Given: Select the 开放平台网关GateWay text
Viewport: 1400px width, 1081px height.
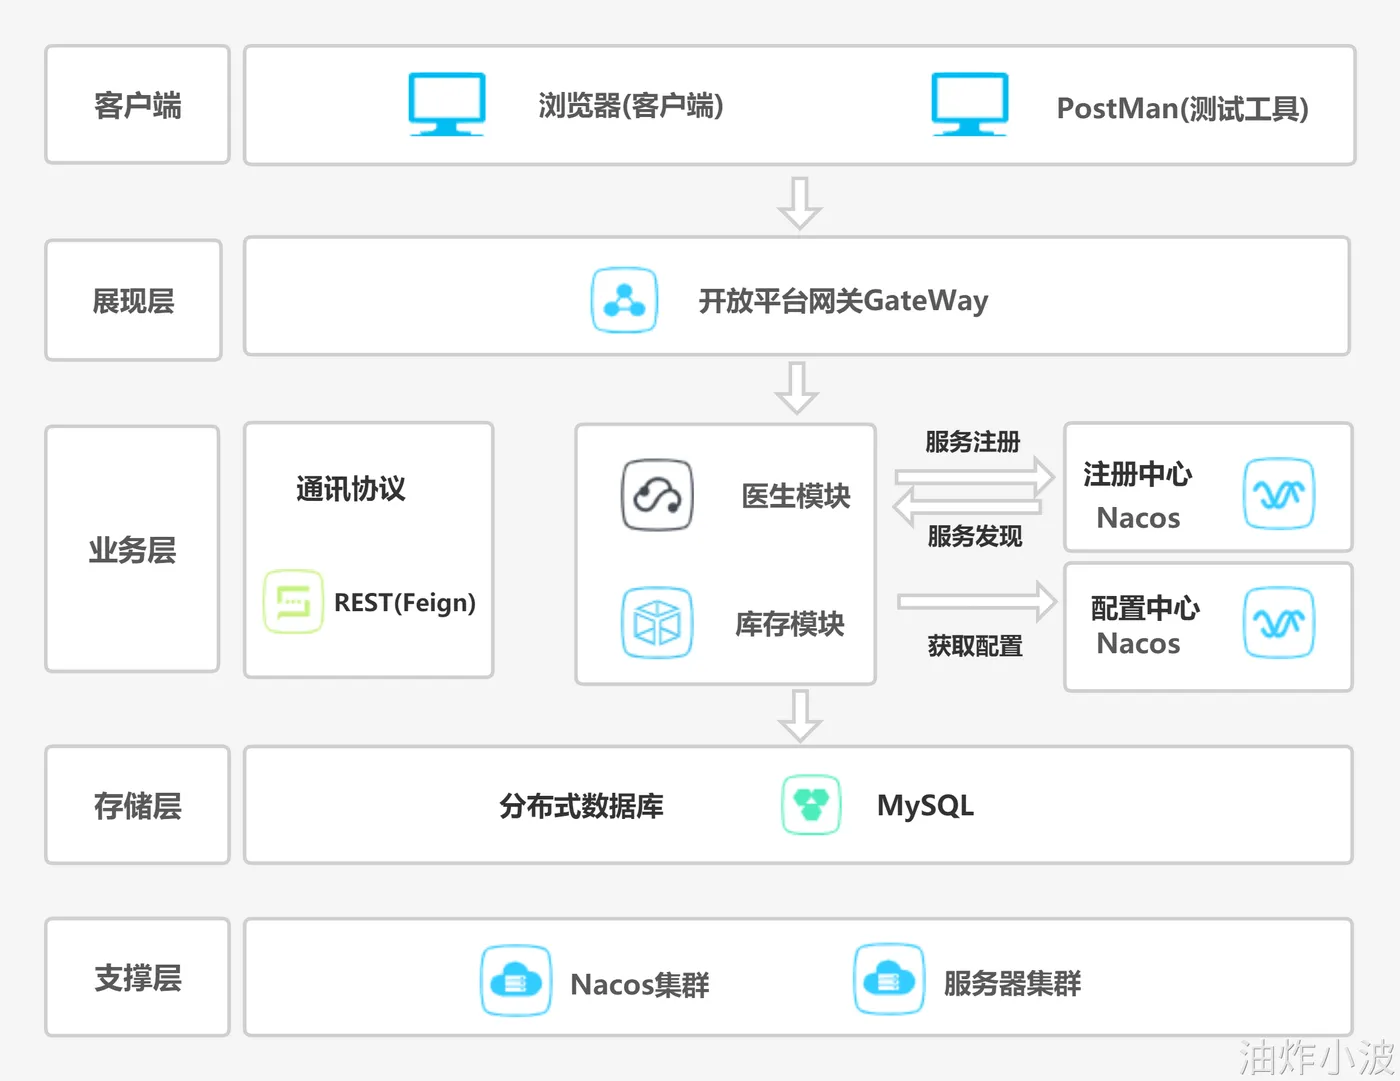Looking at the screenshot, I should (x=843, y=300).
